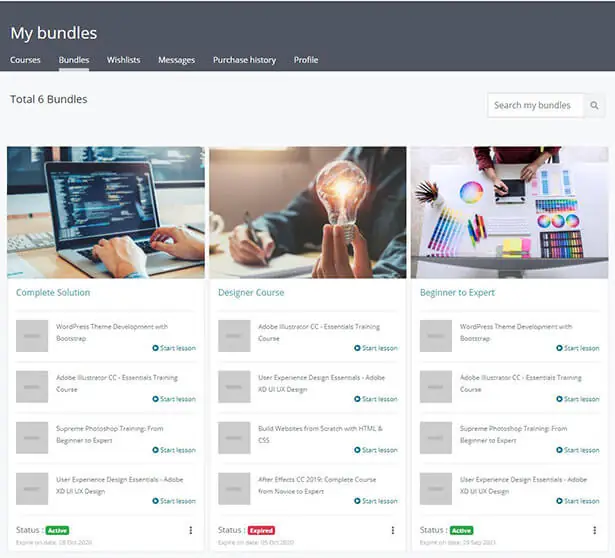This screenshot has height=558, width=615.
Task: Open the Wishlists tab
Action: (123, 60)
